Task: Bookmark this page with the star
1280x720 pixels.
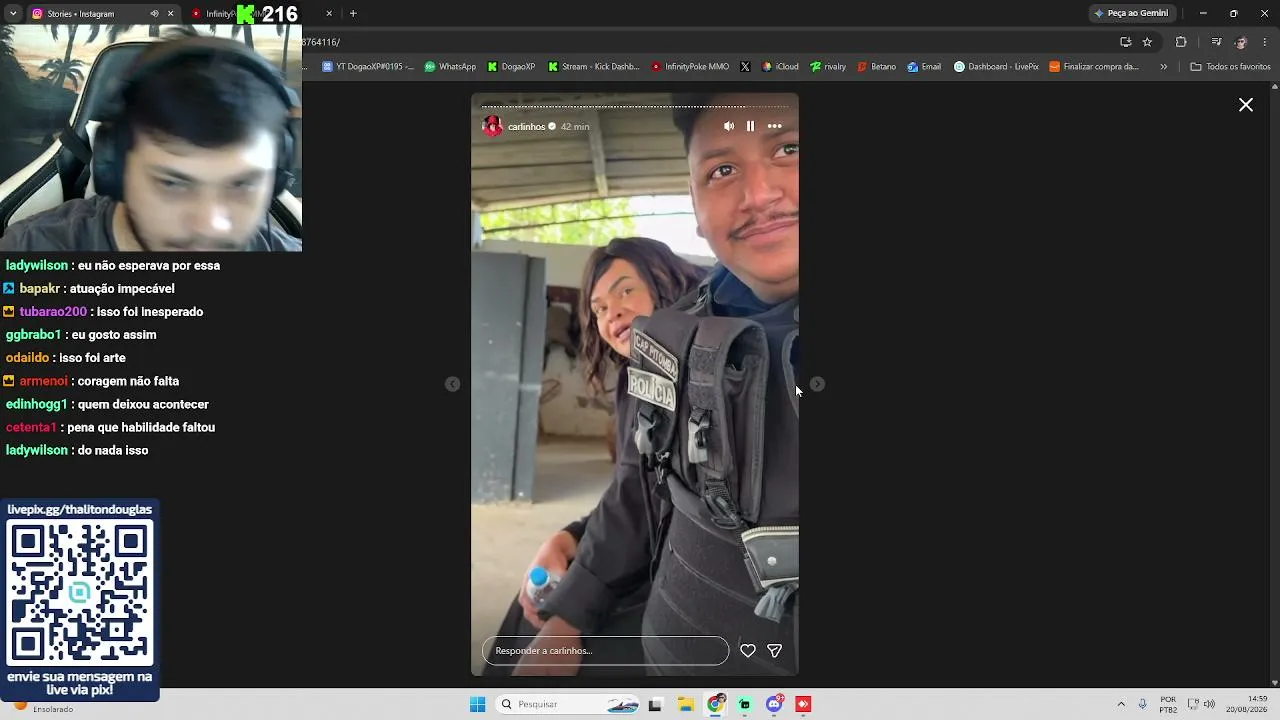Action: tap(1147, 42)
